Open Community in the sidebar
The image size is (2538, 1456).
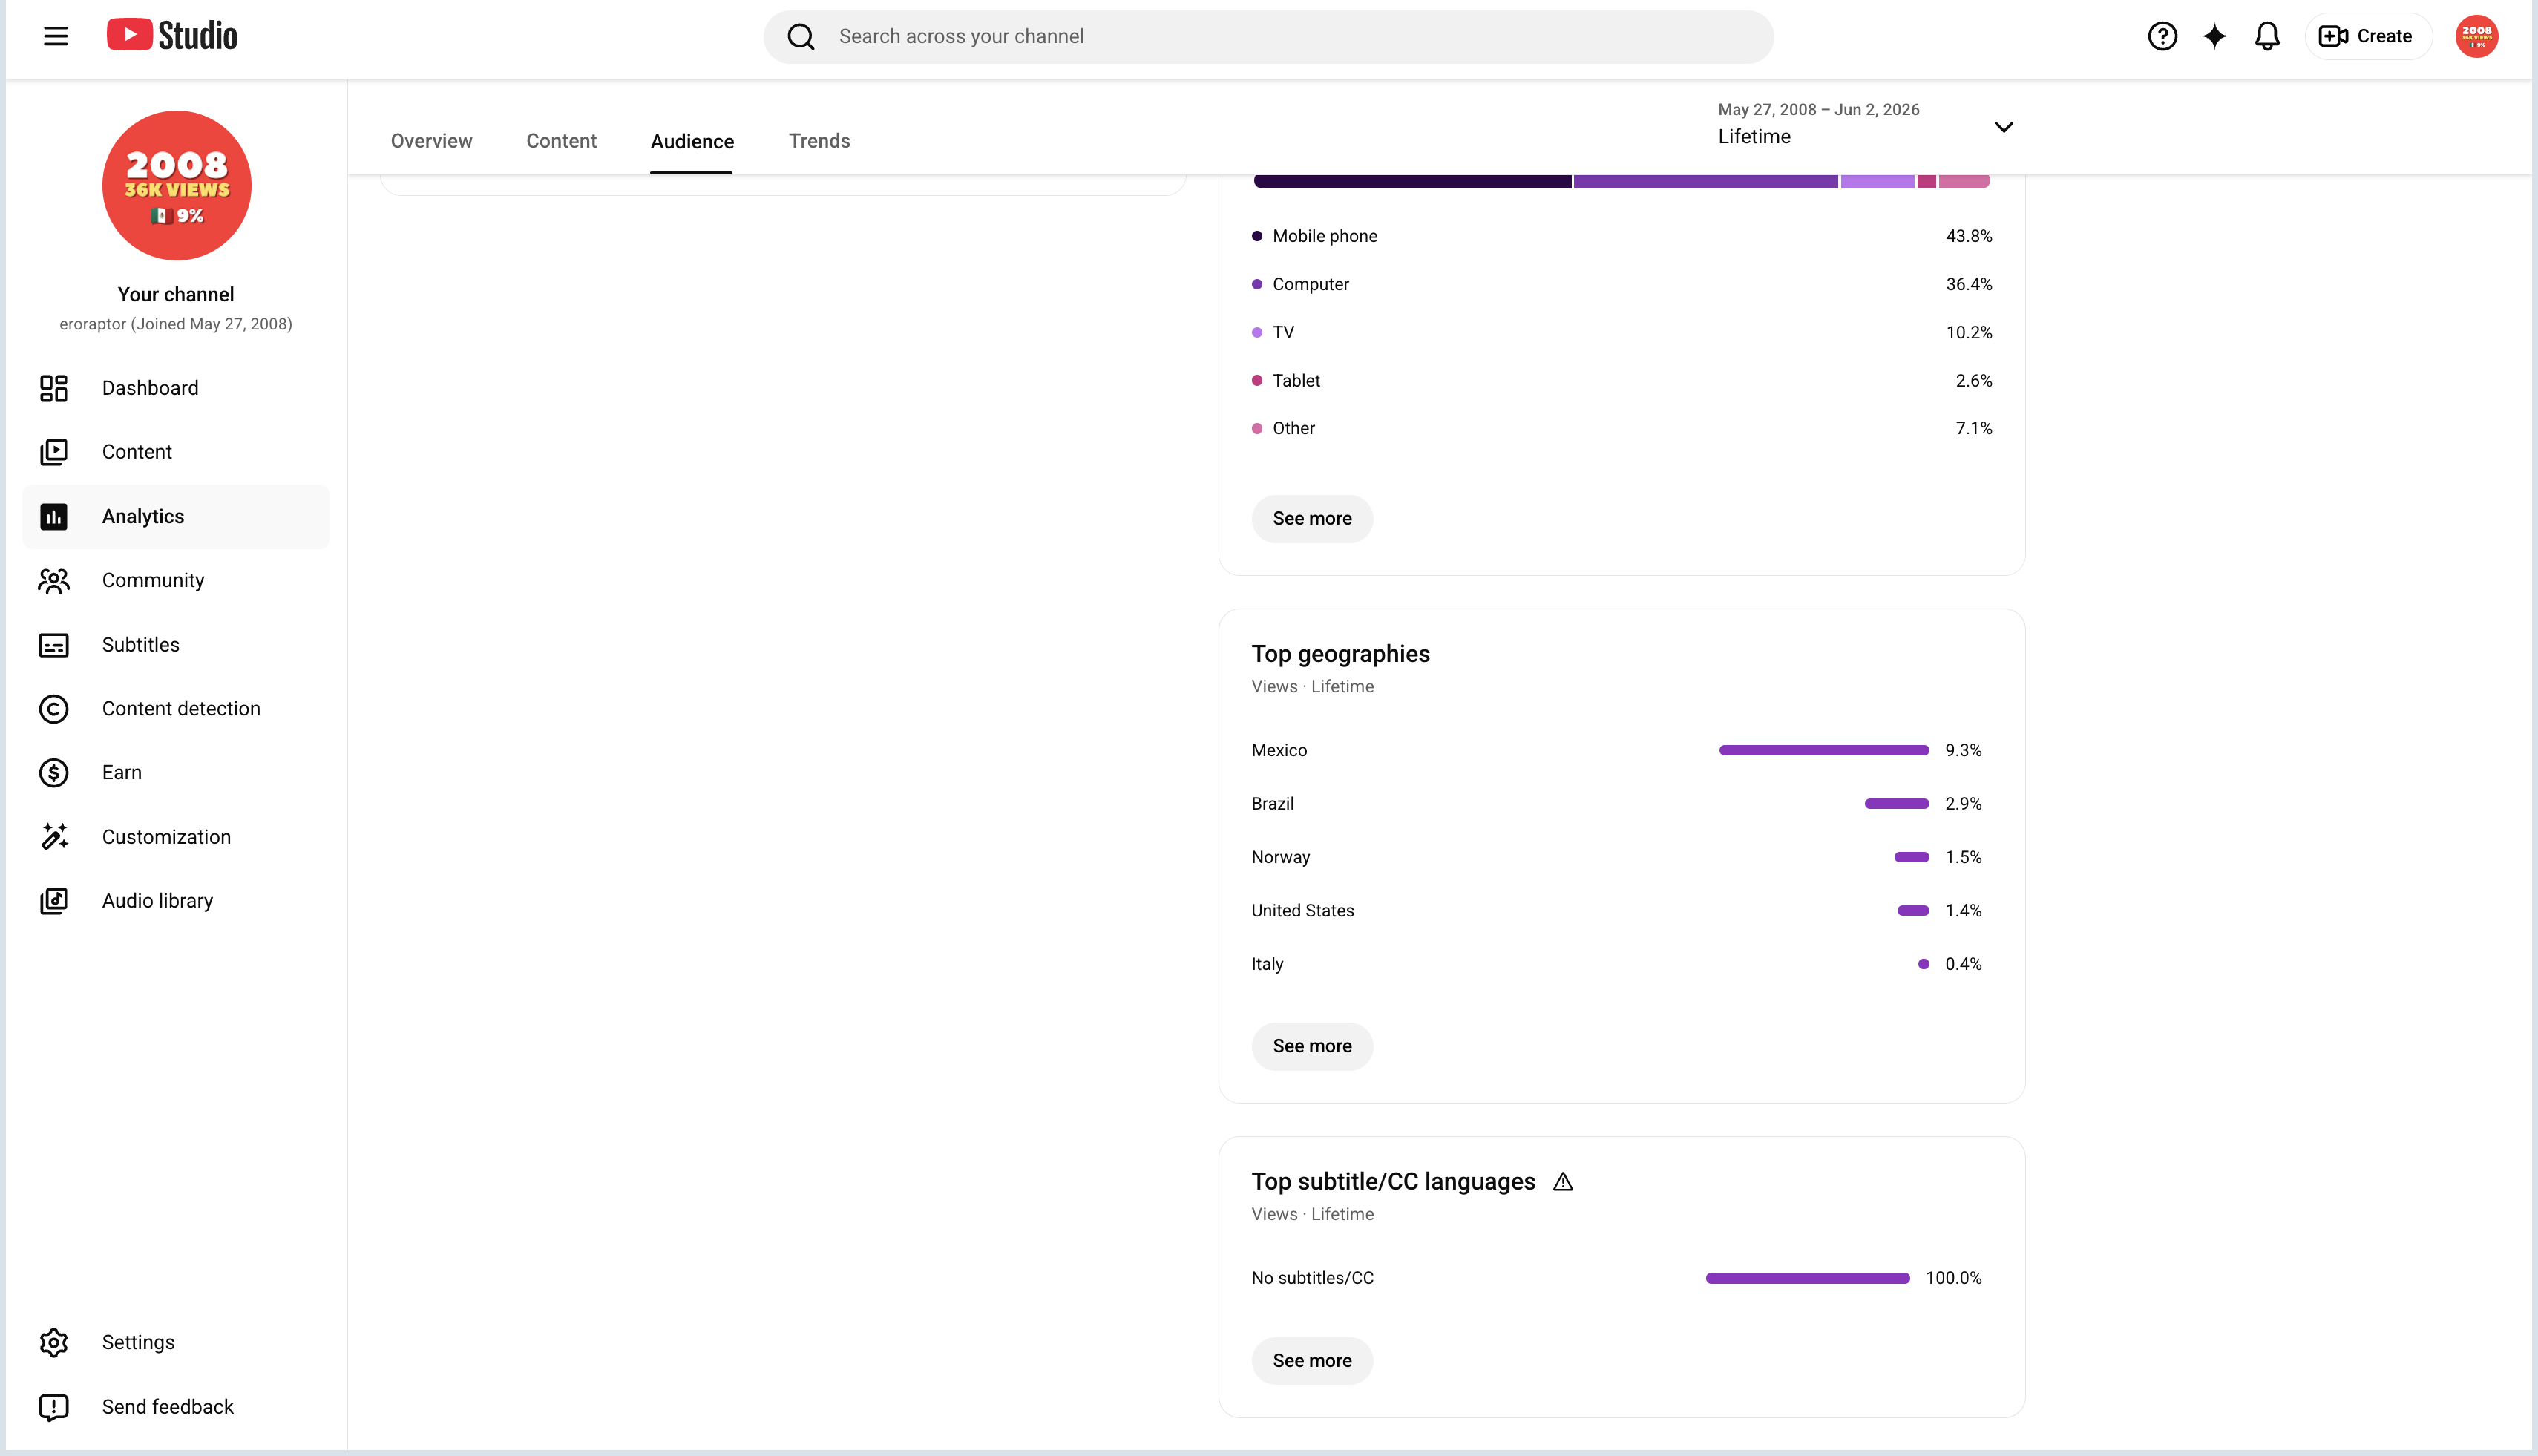176,581
